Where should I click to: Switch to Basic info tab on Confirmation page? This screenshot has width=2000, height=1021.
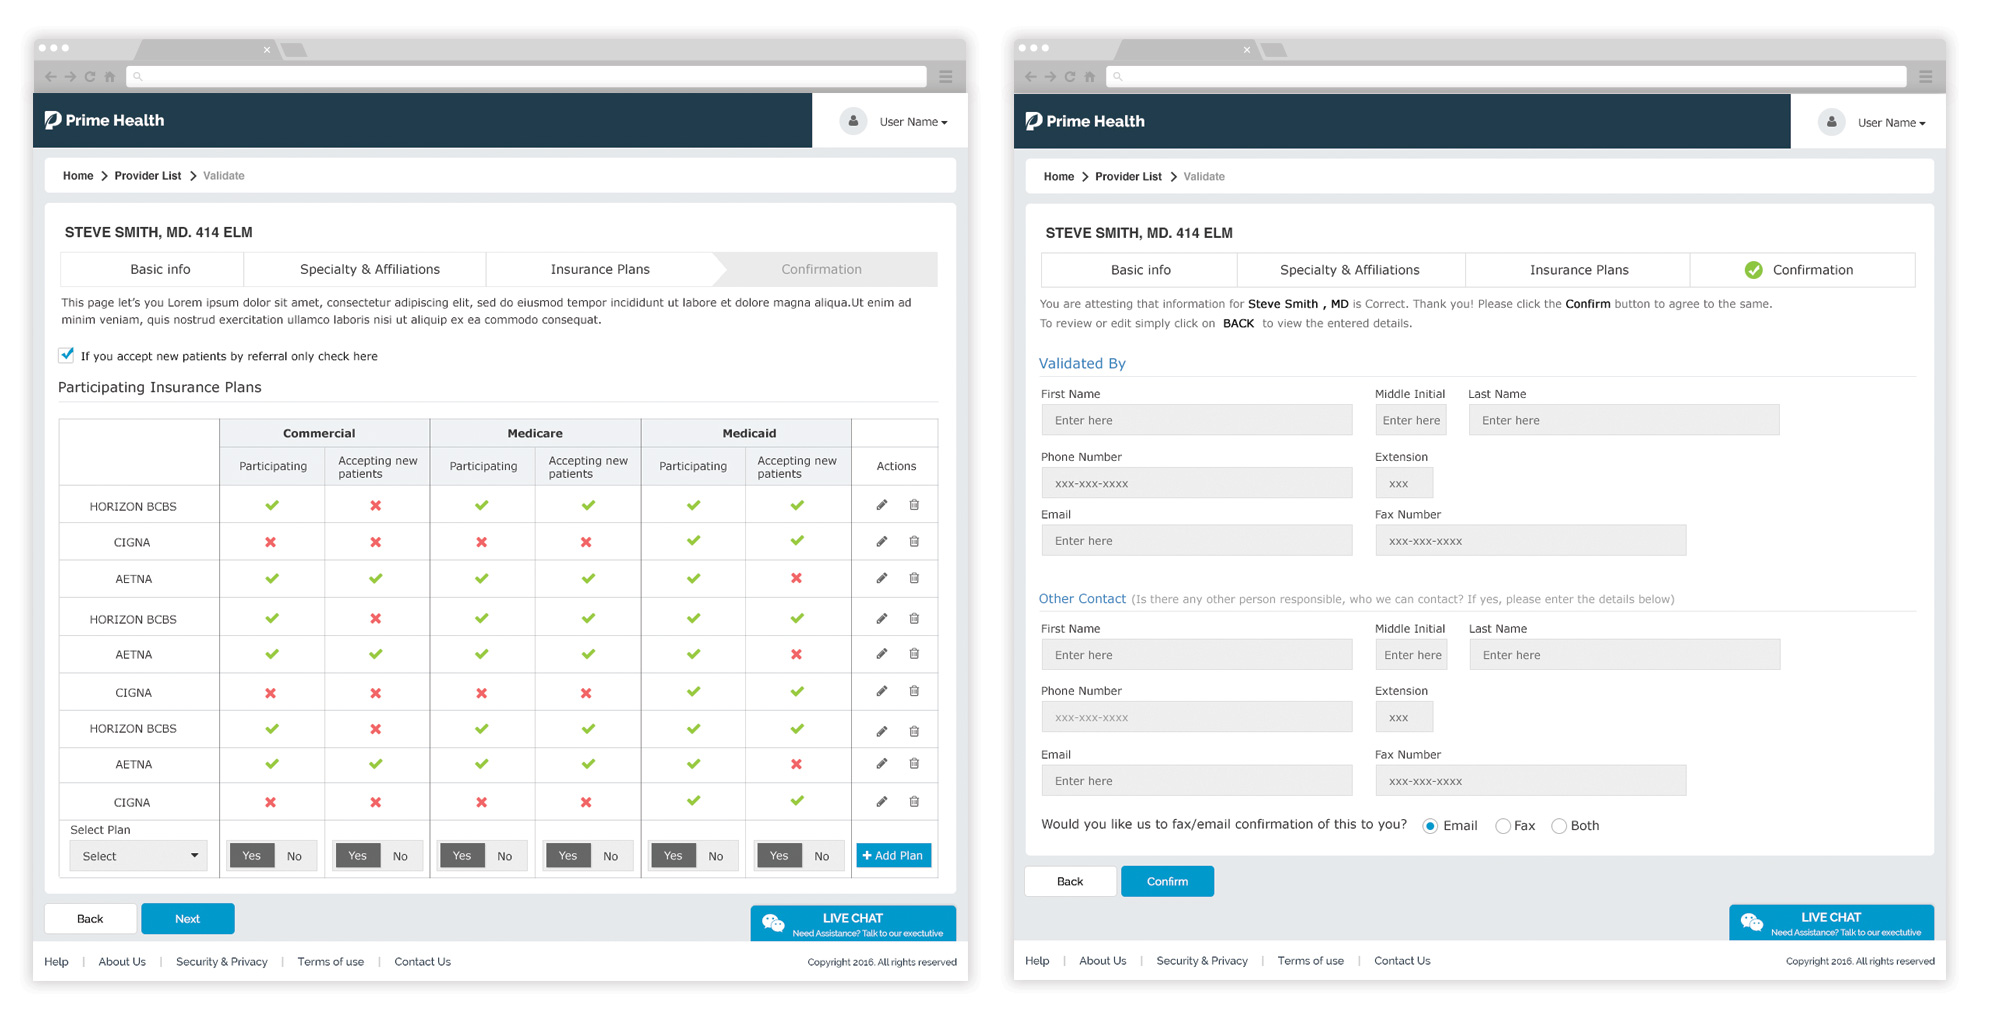(1140, 270)
